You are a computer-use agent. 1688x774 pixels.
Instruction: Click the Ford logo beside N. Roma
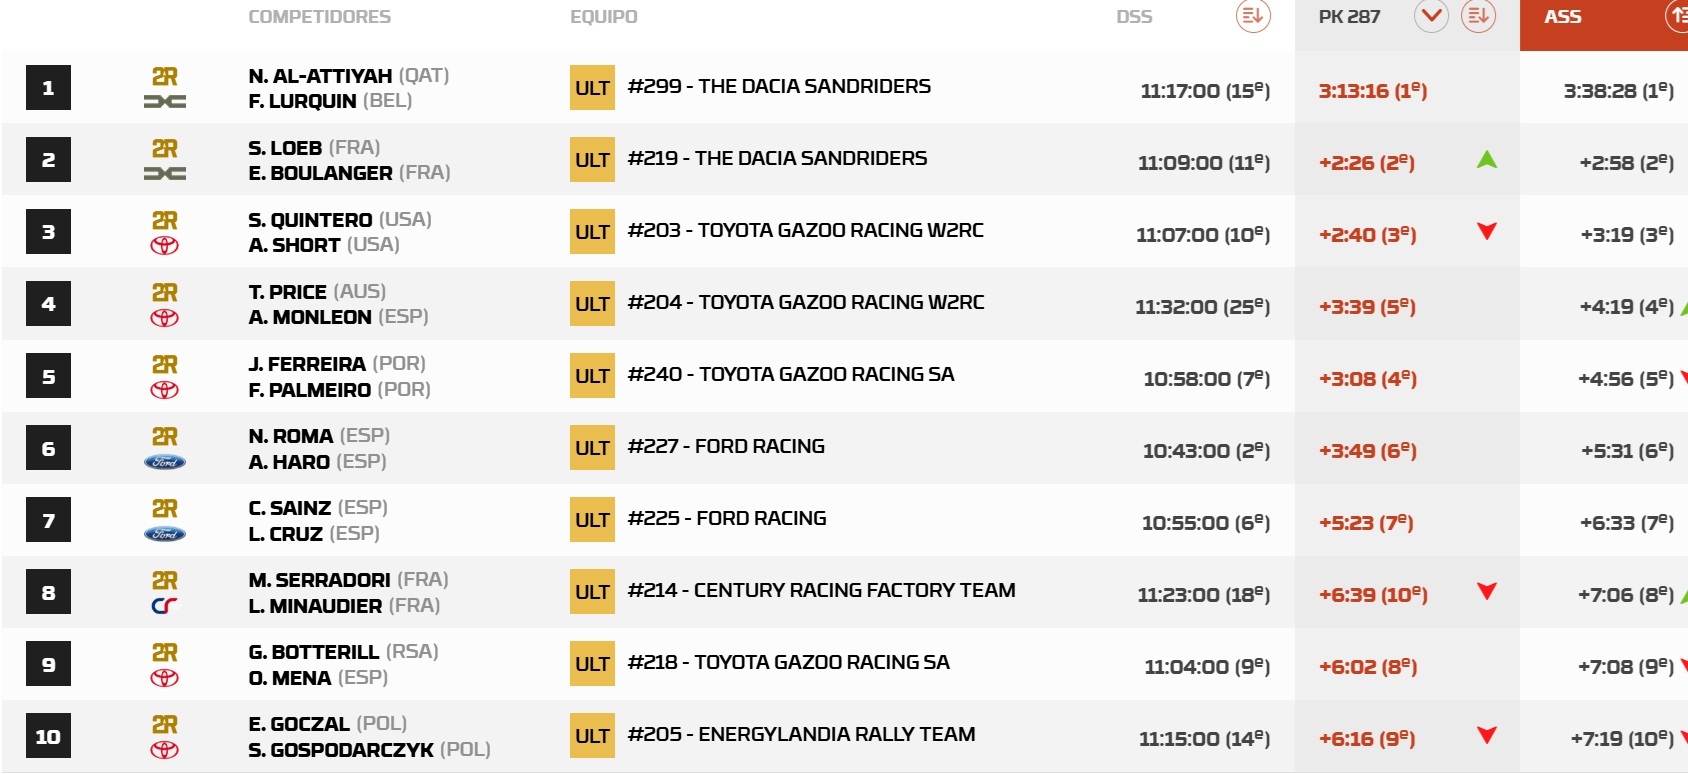click(x=165, y=462)
